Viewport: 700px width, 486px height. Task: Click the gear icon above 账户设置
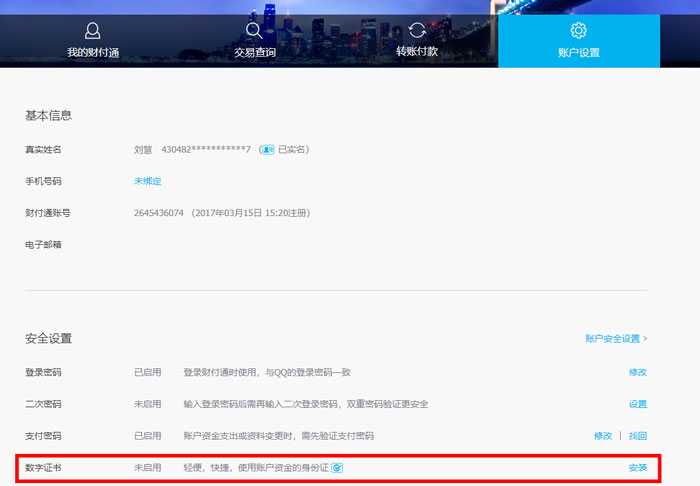point(578,31)
